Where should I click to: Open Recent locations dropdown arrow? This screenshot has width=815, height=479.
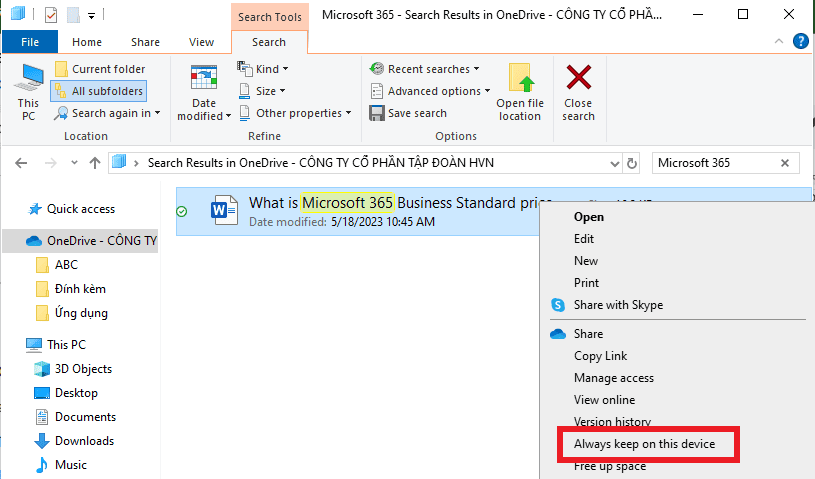point(74,163)
